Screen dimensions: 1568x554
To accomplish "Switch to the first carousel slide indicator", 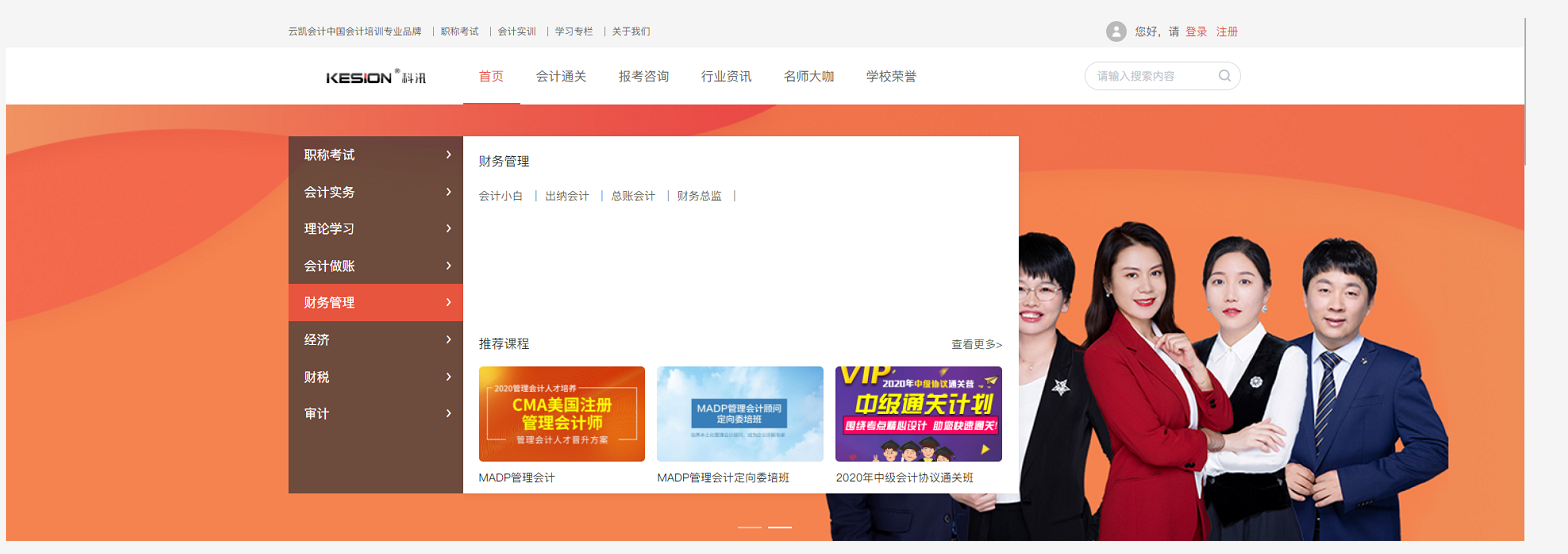I will [750, 527].
